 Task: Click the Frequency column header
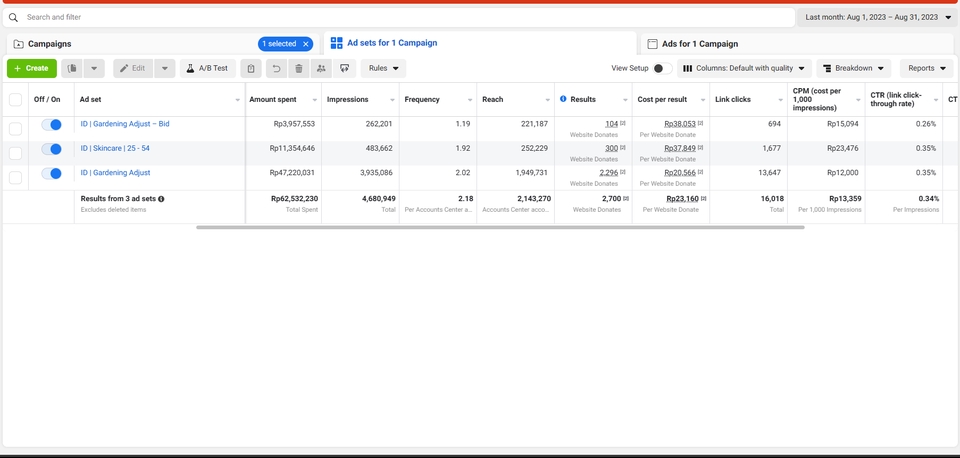tap(422, 99)
